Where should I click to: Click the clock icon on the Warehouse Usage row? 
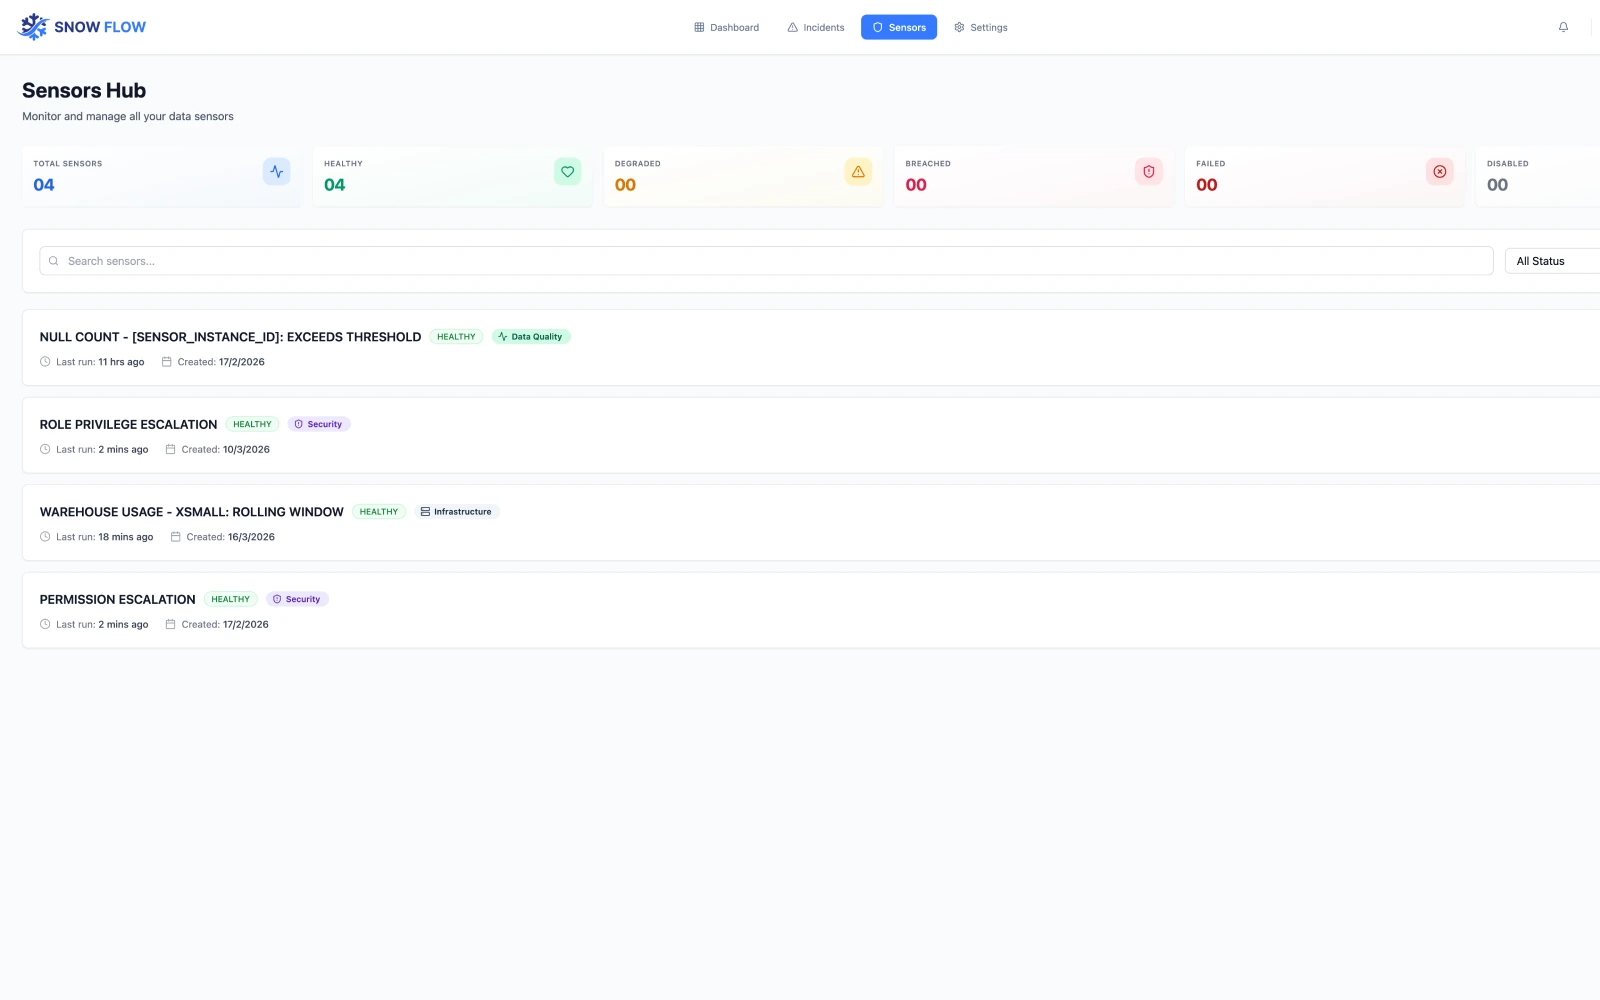pos(45,537)
